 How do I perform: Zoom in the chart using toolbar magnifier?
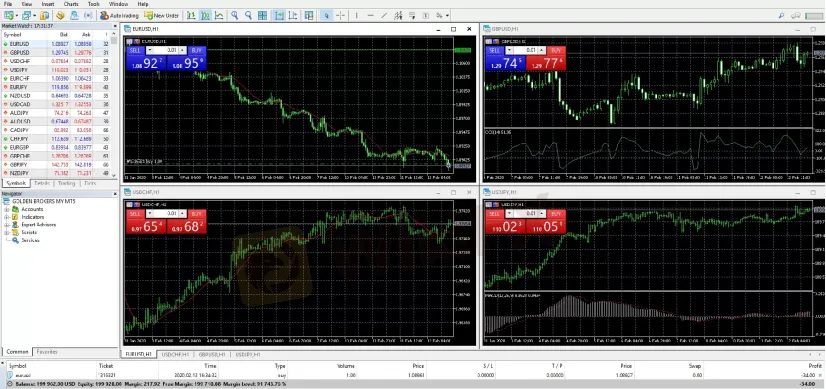[234, 16]
